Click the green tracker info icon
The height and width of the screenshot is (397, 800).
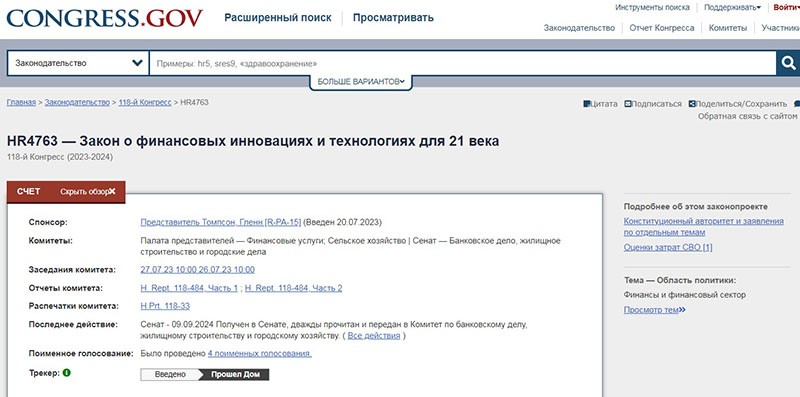click(x=67, y=373)
